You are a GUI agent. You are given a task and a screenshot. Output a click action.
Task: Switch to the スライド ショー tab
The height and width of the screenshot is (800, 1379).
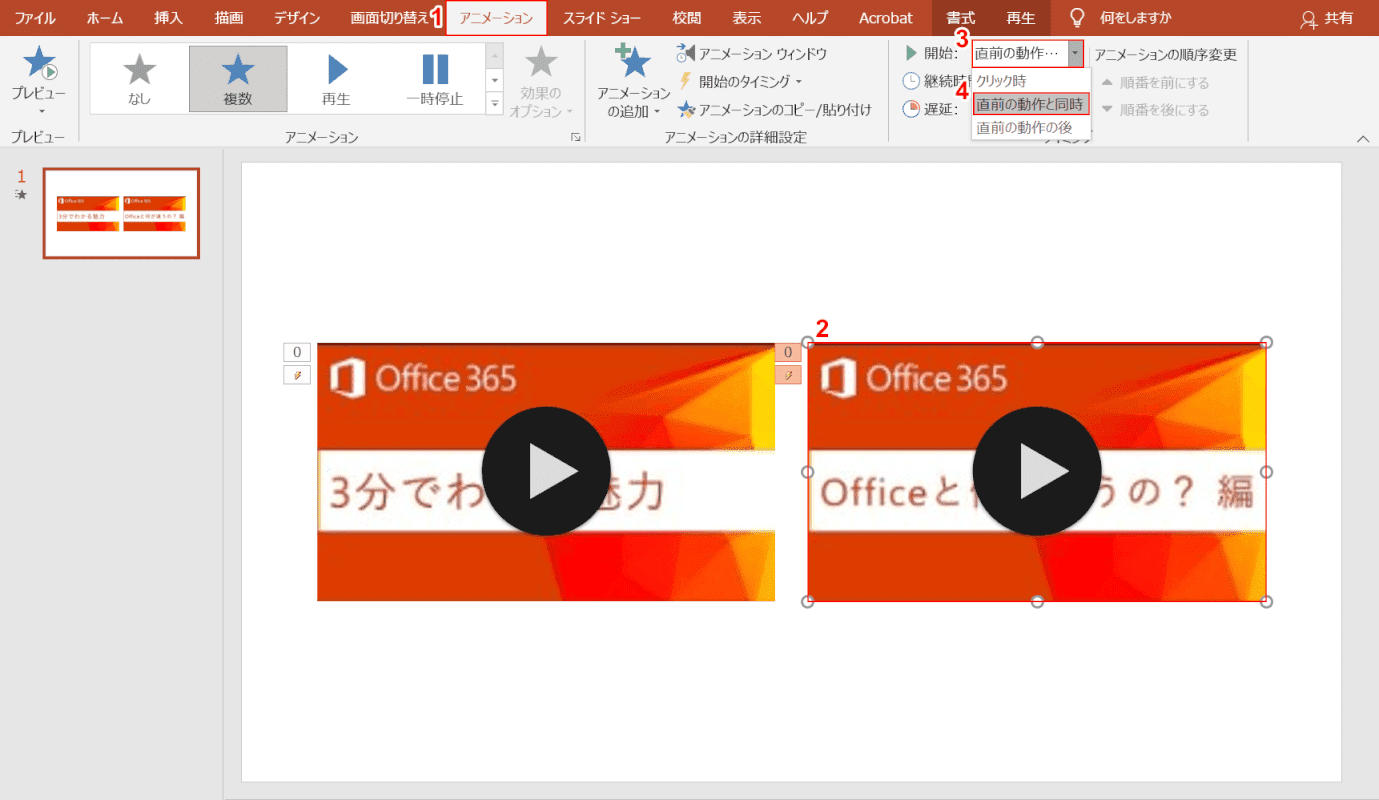pyautogui.click(x=602, y=18)
